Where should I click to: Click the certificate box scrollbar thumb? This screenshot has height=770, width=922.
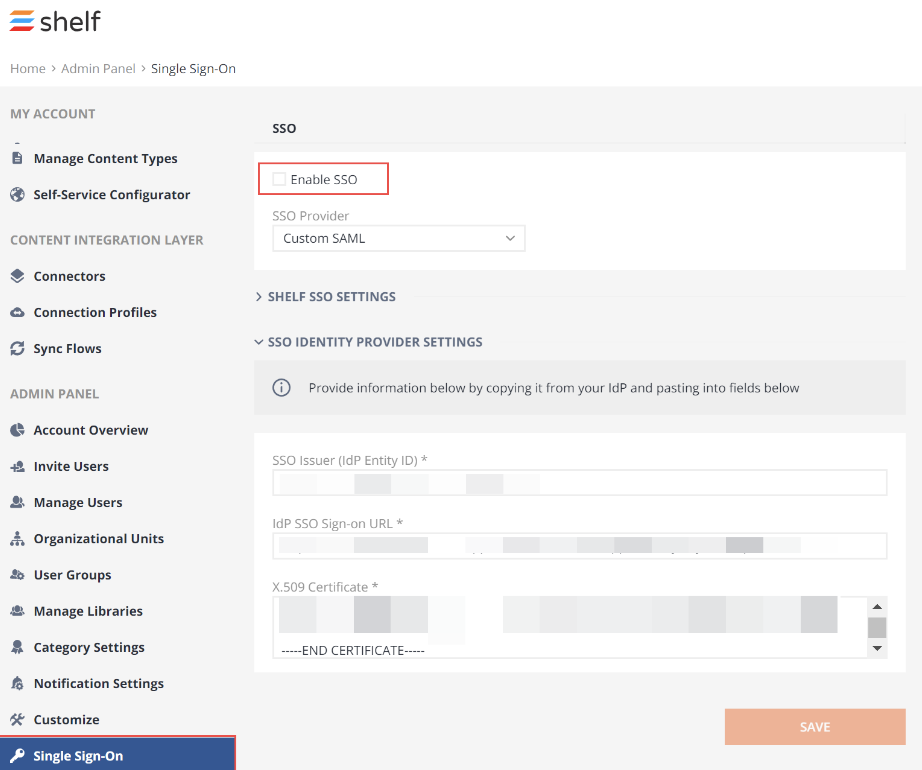[x=877, y=627]
